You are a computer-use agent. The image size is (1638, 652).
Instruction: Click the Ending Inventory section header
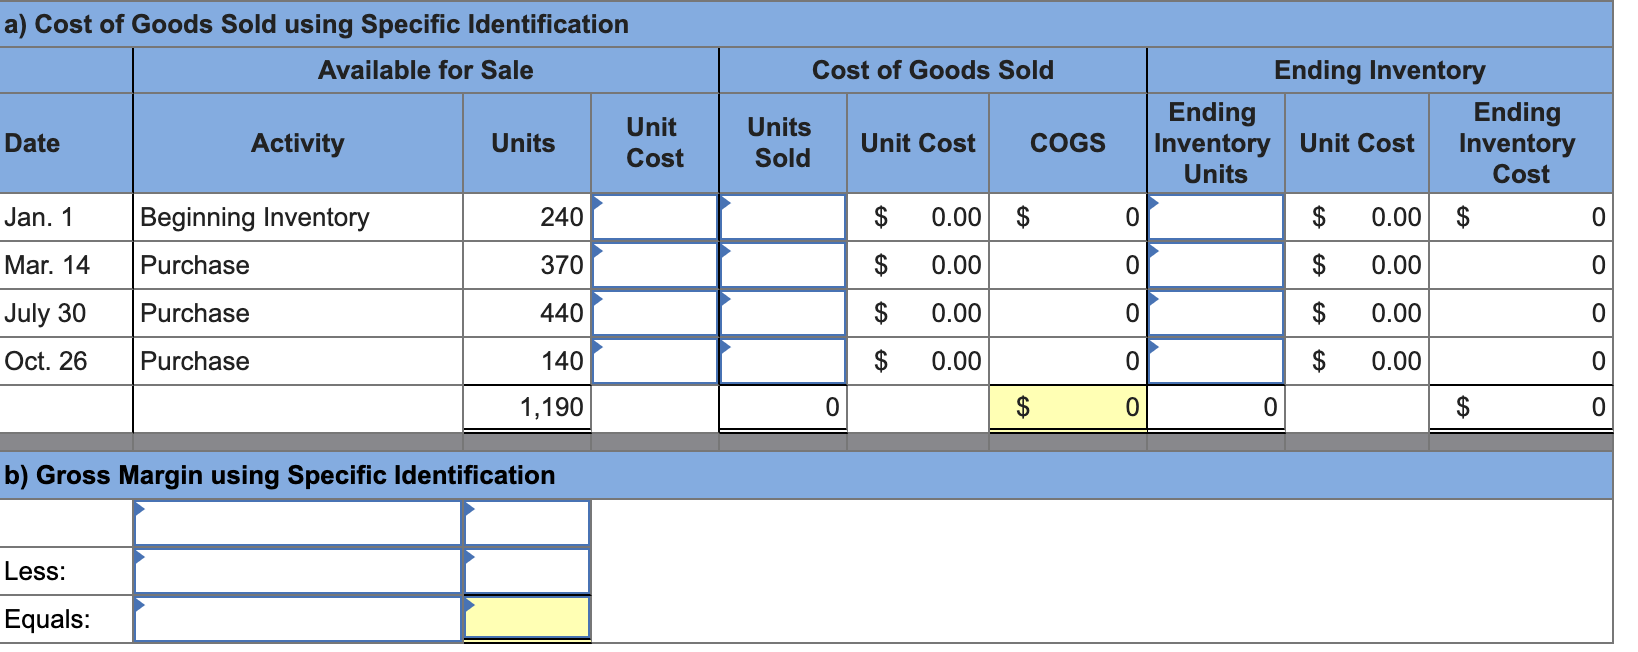pos(1380,70)
